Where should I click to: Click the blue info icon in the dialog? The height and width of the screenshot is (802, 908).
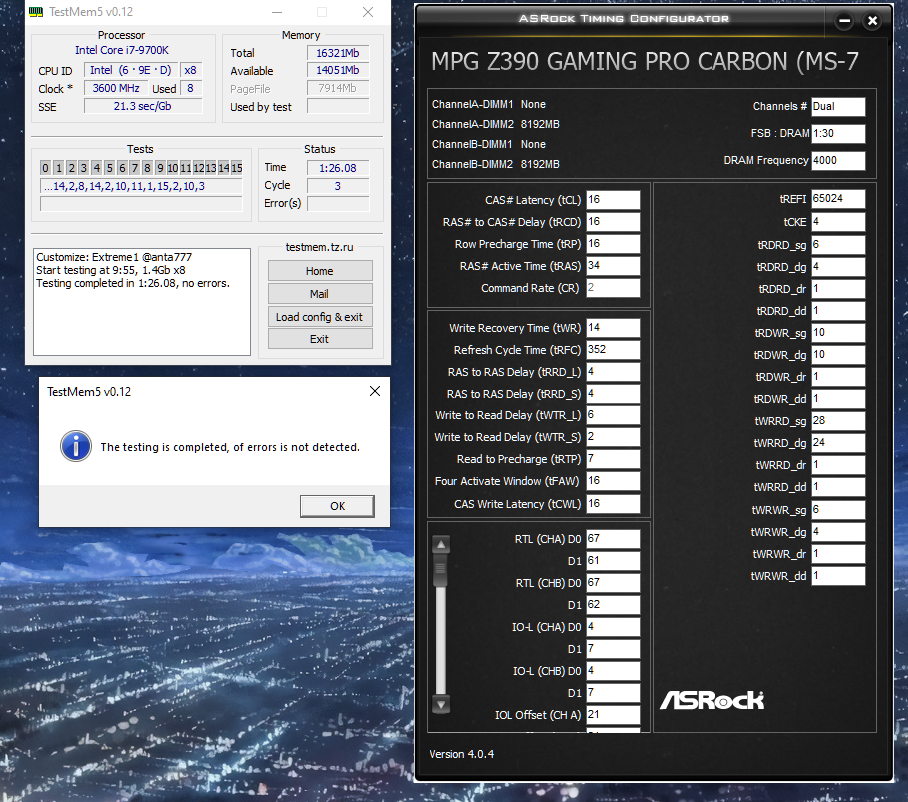point(76,446)
